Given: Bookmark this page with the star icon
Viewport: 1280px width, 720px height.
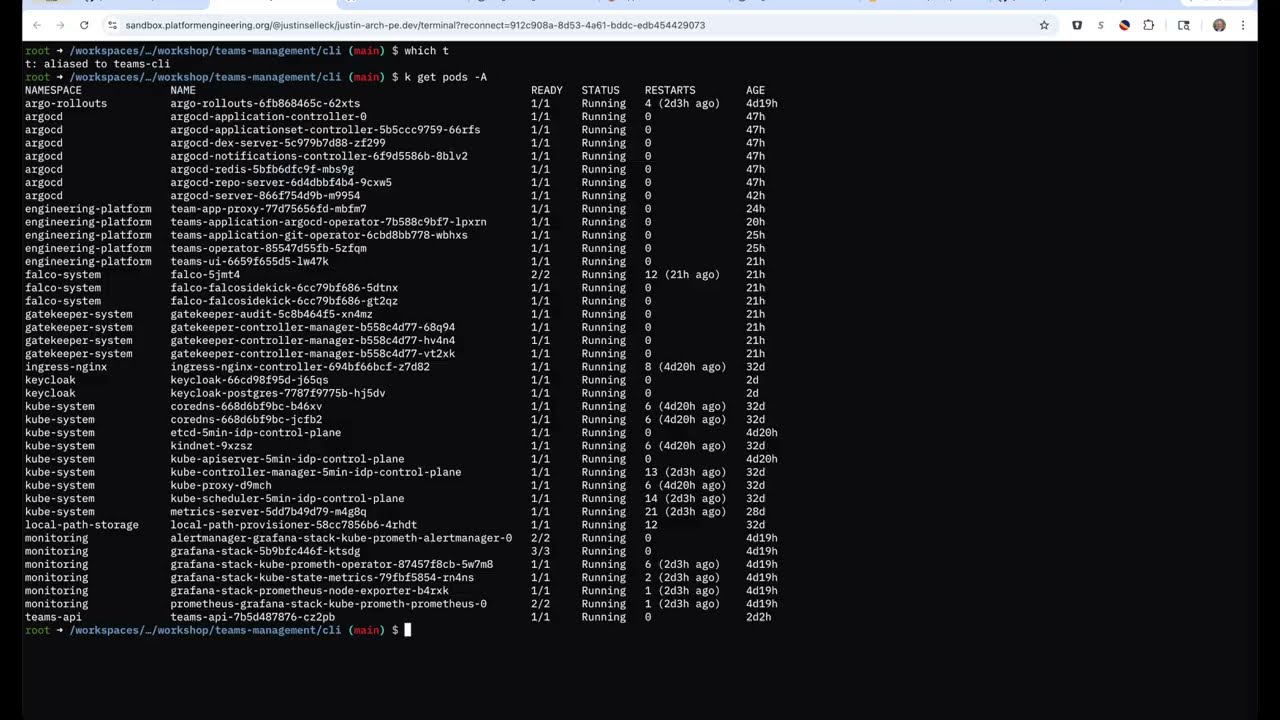Looking at the screenshot, I should pyautogui.click(x=1044, y=25).
